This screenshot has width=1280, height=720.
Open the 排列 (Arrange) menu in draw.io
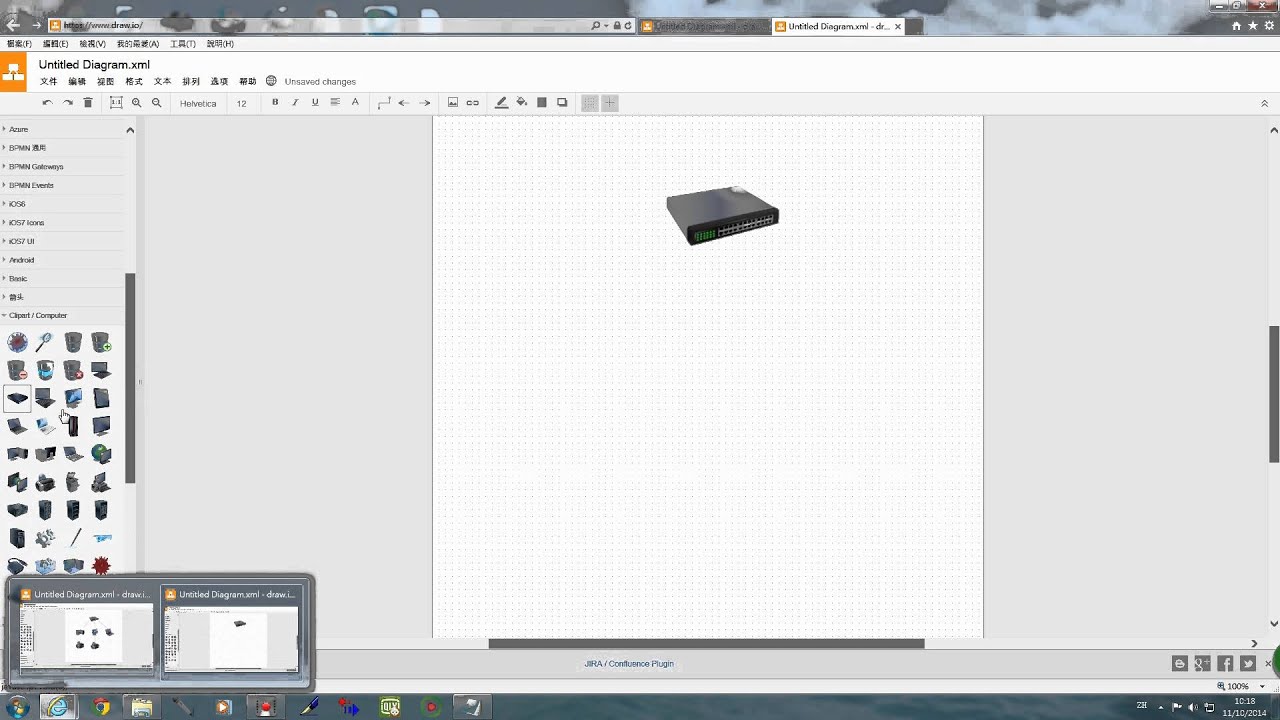click(x=191, y=82)
